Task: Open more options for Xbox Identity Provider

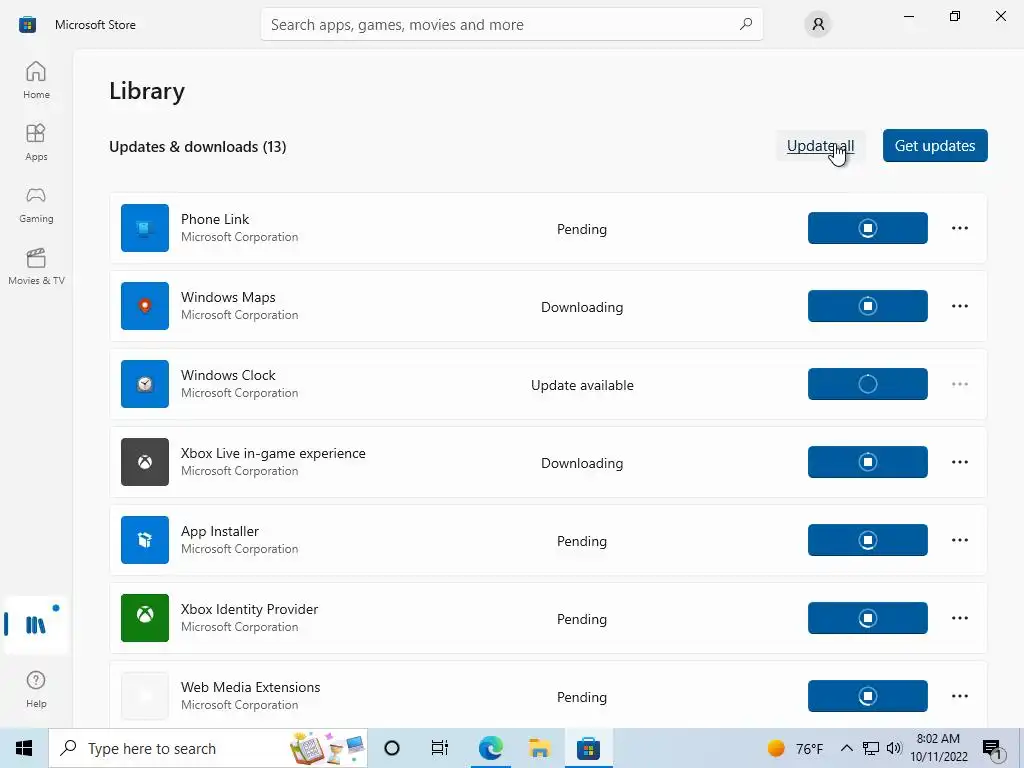Action: click(x=959, y=618)
